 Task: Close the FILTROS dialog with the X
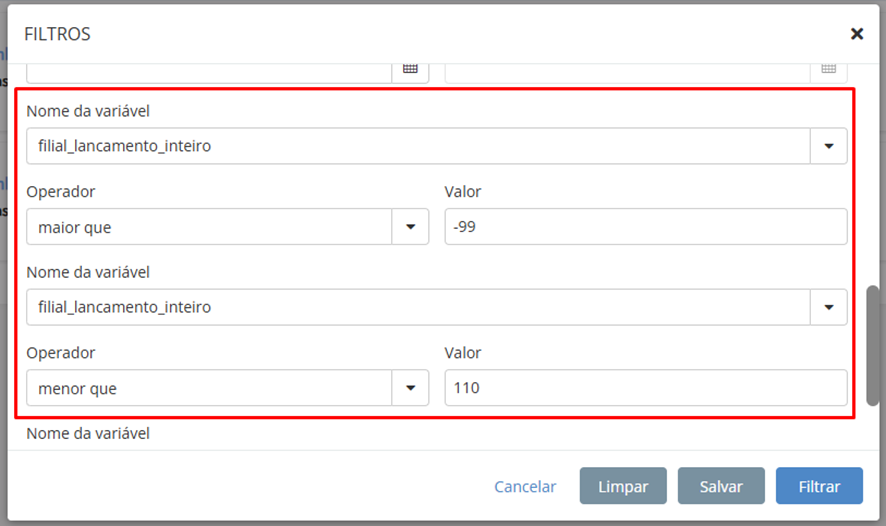tap(856, 34)
